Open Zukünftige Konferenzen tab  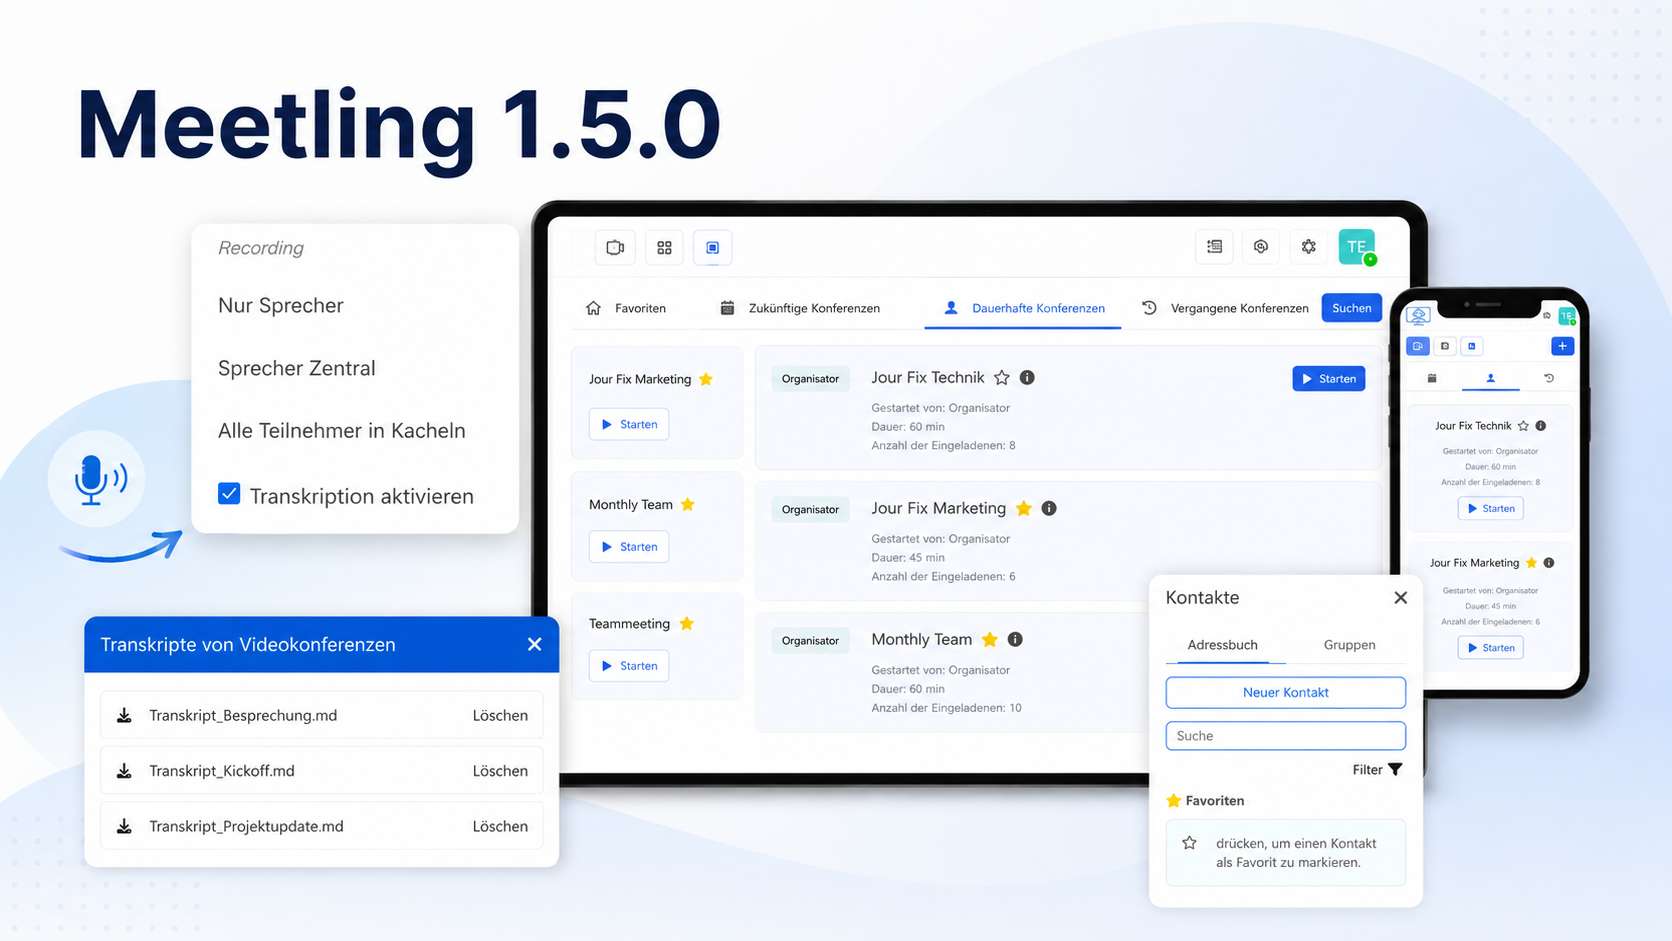pos(800,308)
